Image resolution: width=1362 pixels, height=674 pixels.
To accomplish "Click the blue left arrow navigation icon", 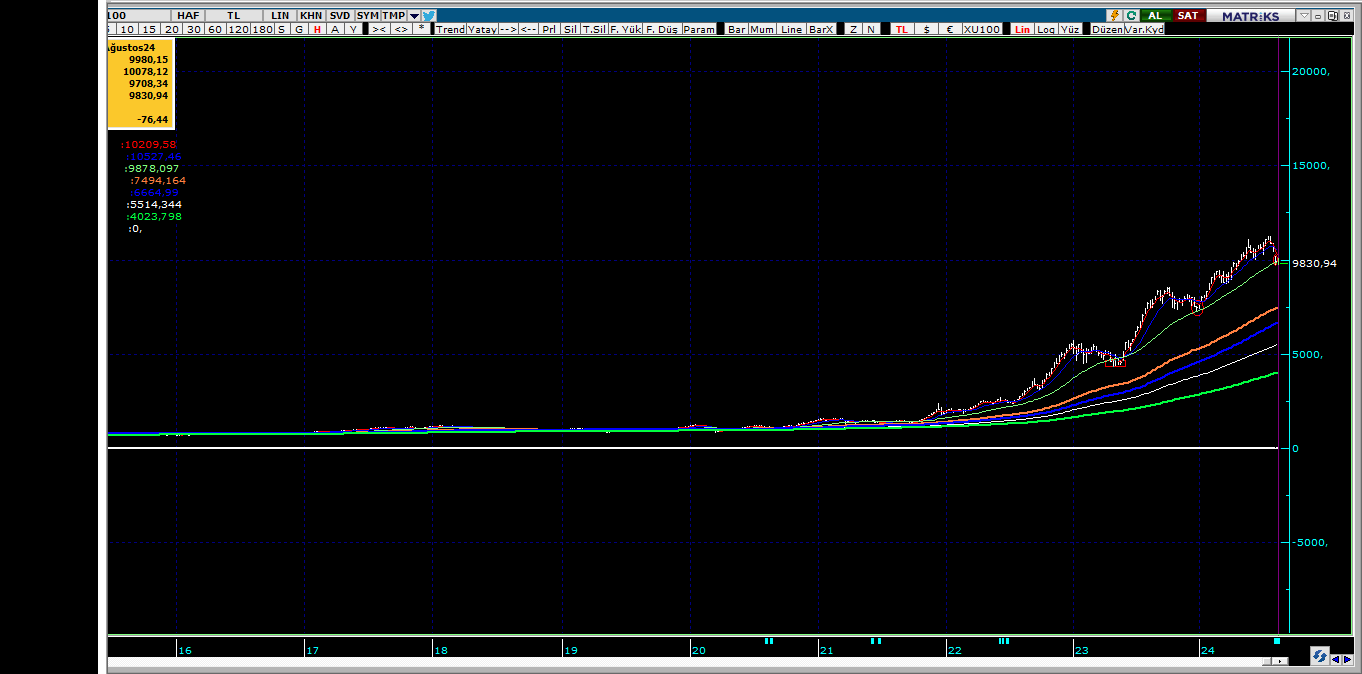I will 1336,660.
